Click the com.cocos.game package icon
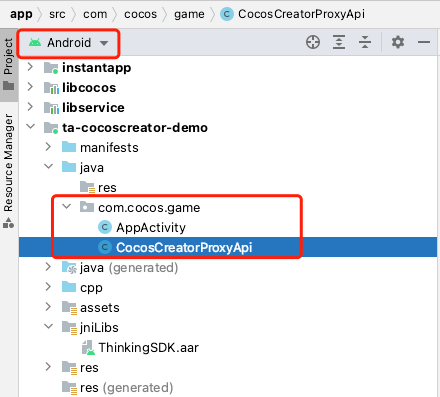440x397 pixels. tap(87, 207)
